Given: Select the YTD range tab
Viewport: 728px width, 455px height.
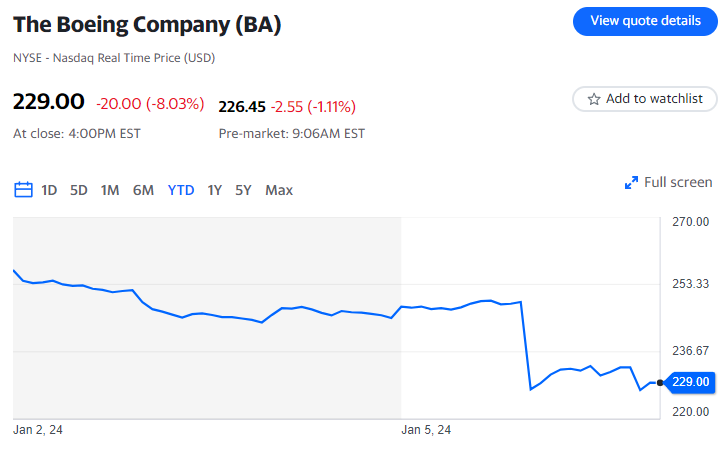Looking at the screenshot, I should pos(181,190).
